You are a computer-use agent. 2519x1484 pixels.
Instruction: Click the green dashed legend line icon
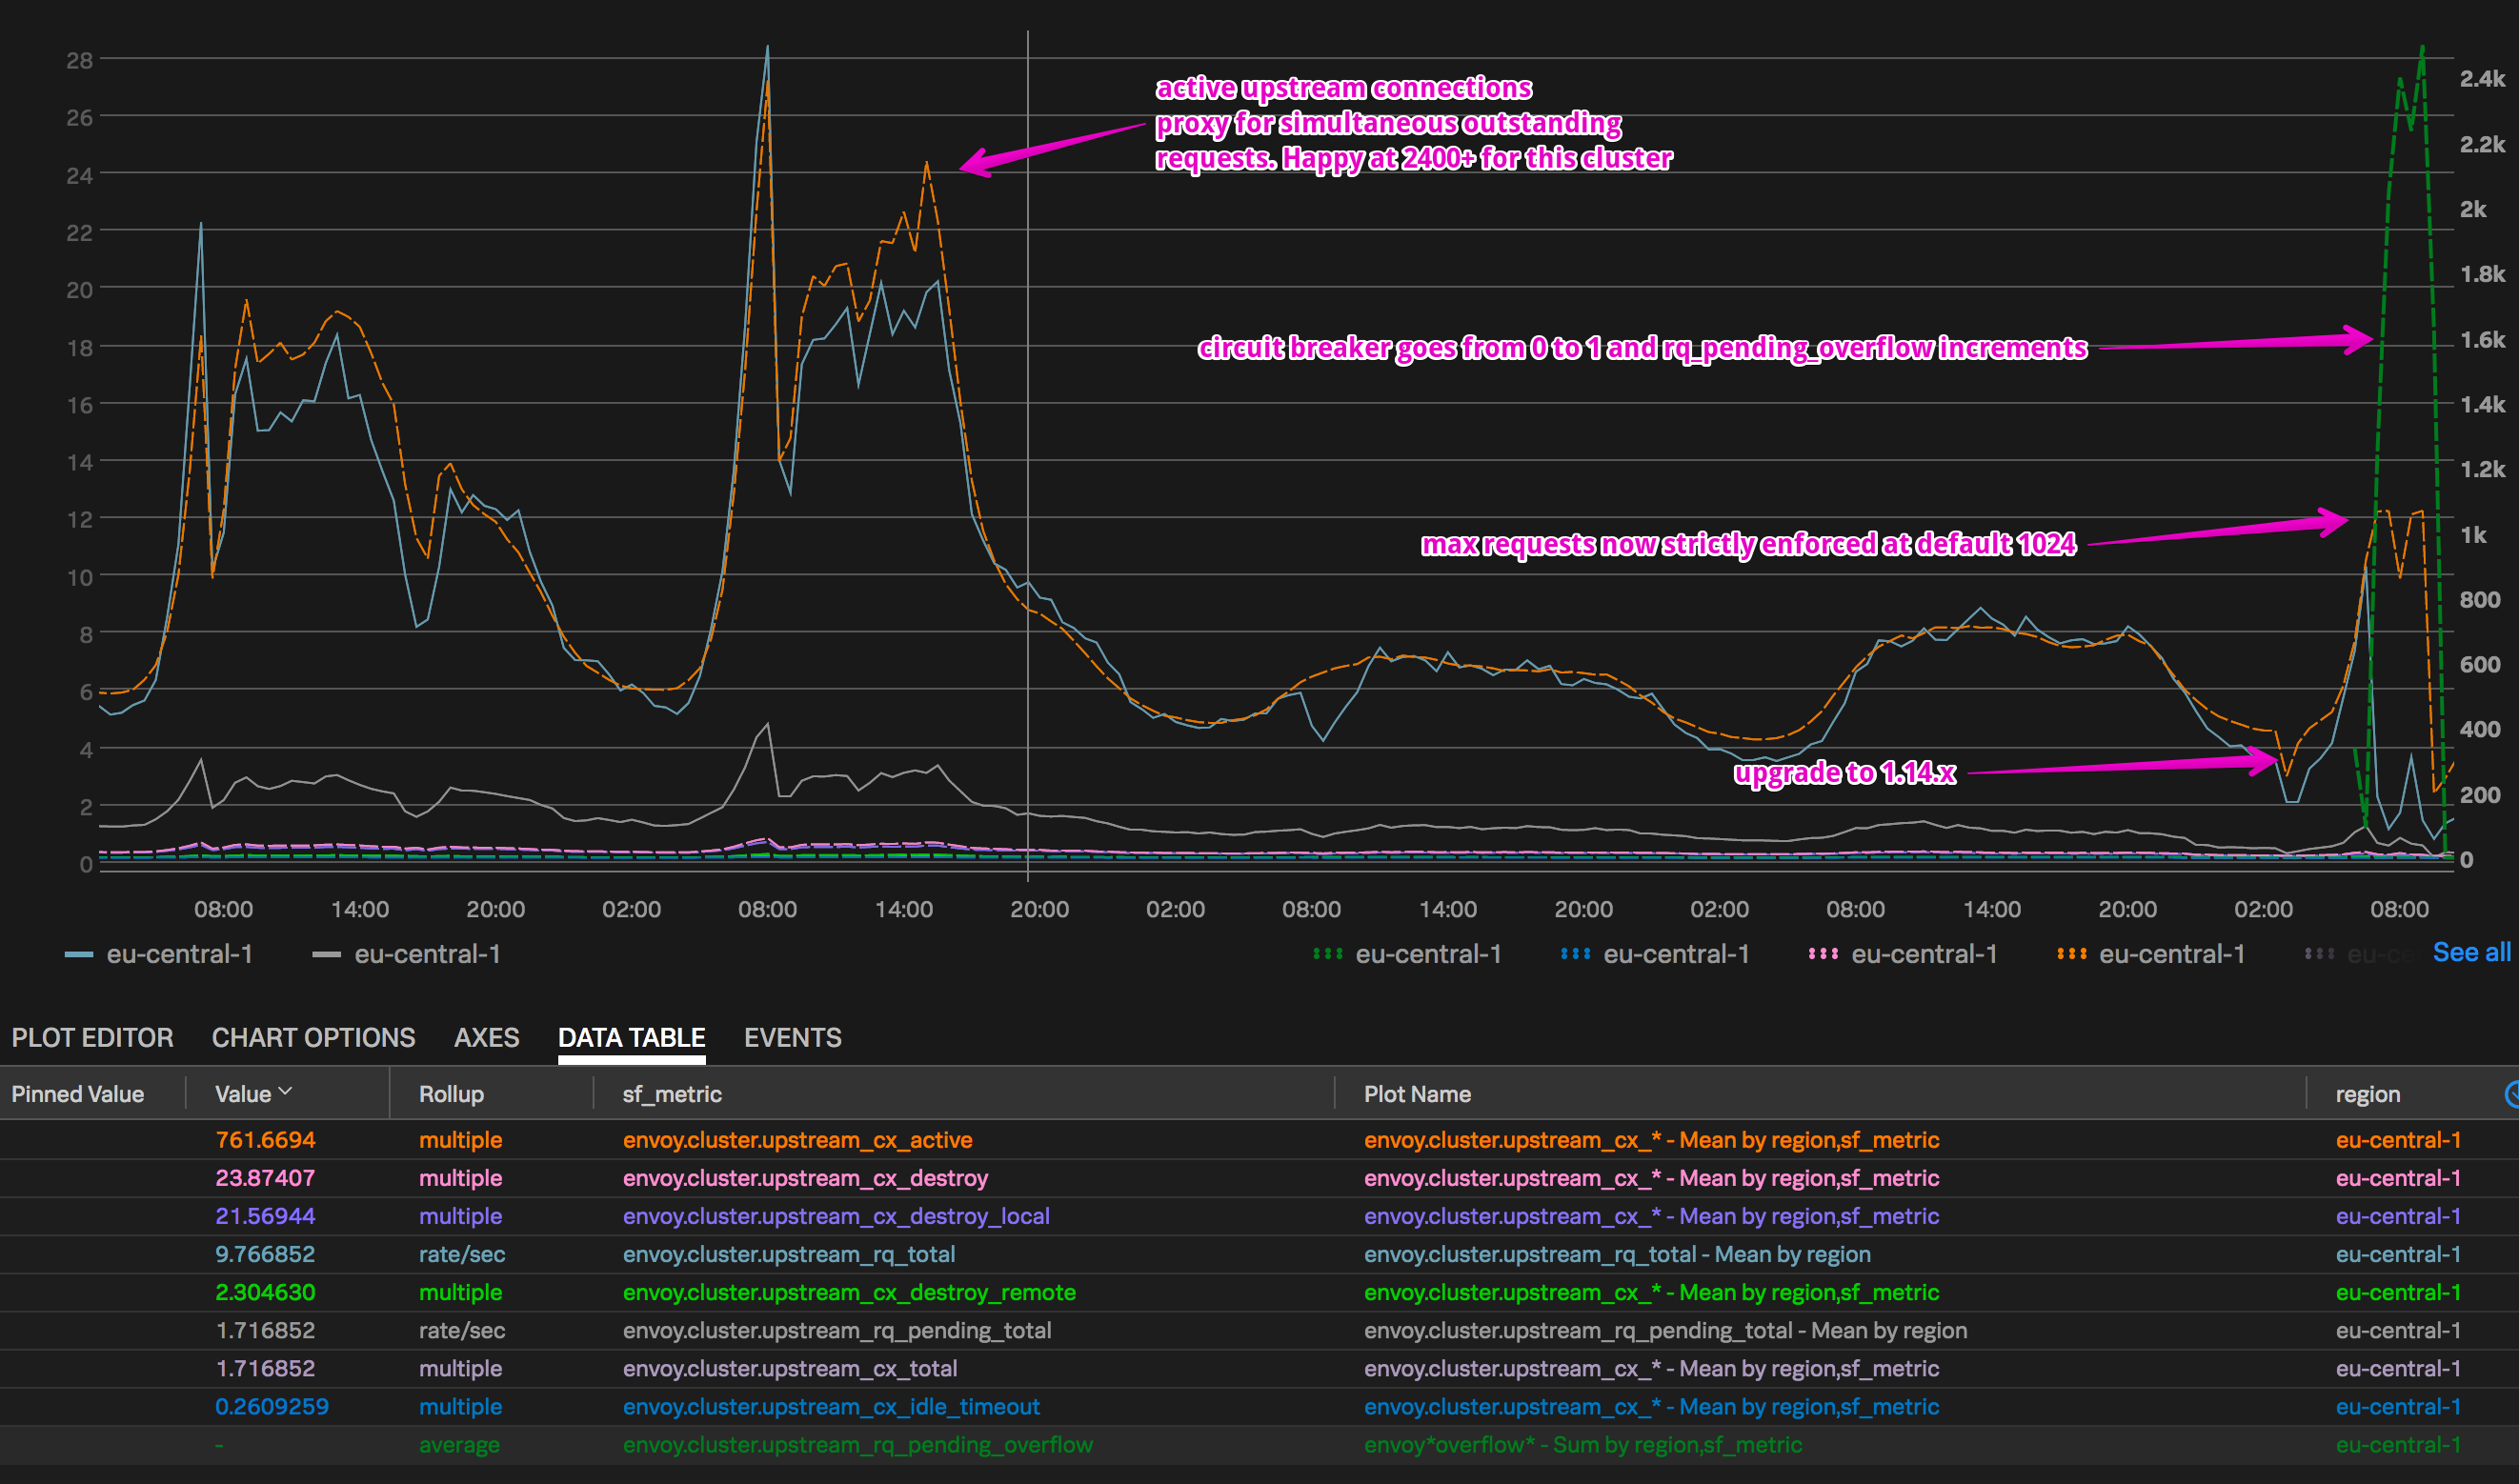(x=1329, y=953)
